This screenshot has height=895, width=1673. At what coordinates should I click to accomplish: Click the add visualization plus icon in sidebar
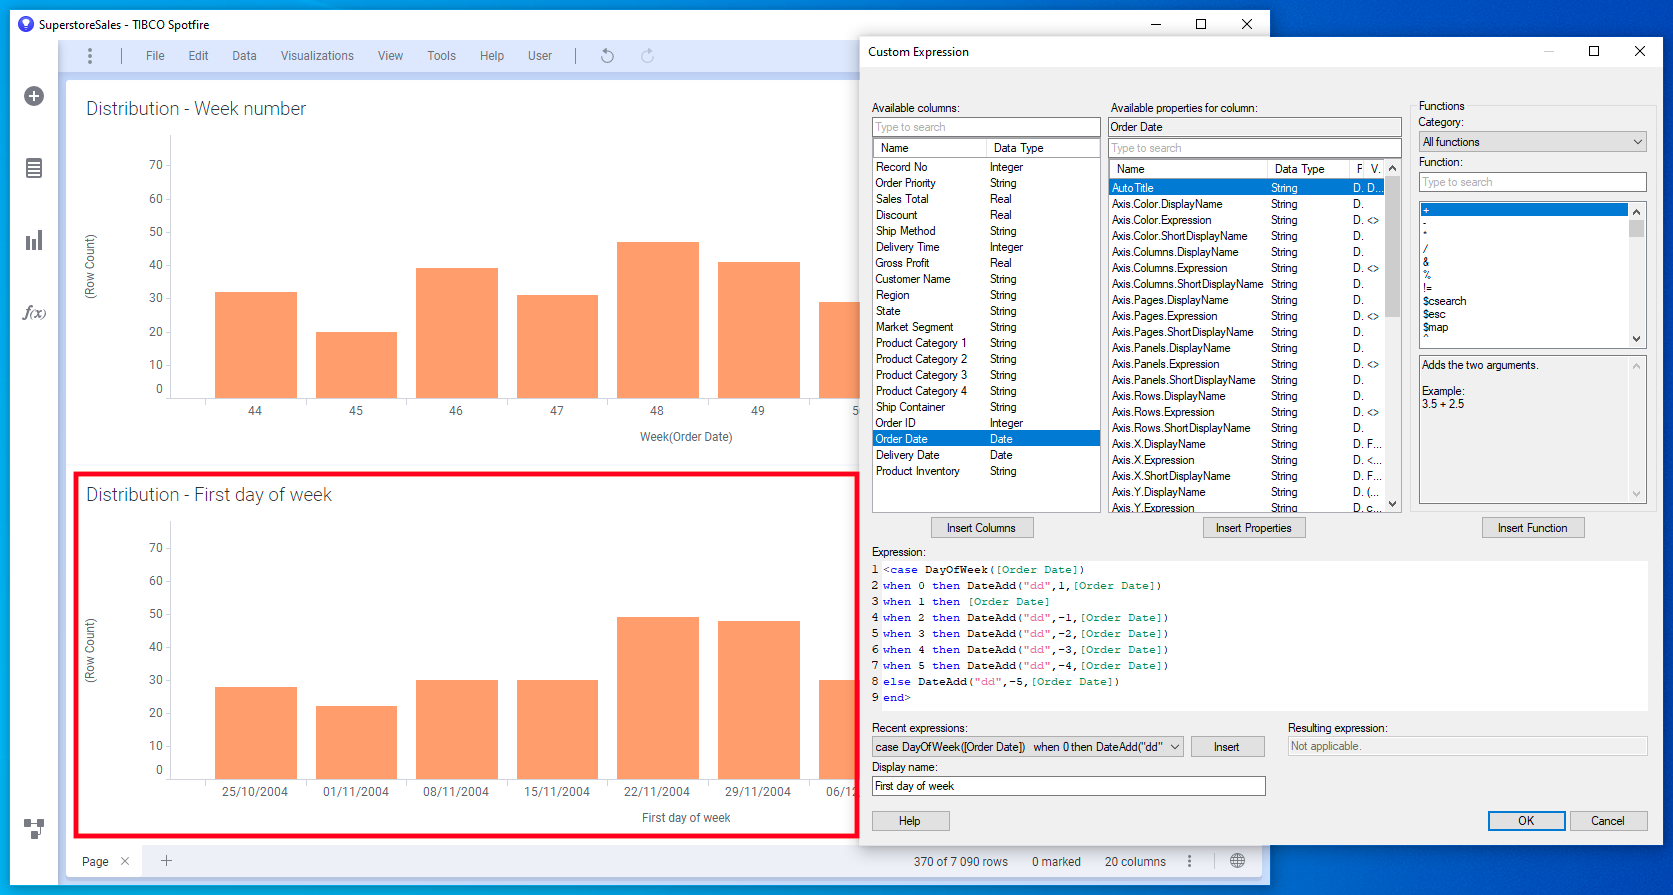[x=34, y=96]
